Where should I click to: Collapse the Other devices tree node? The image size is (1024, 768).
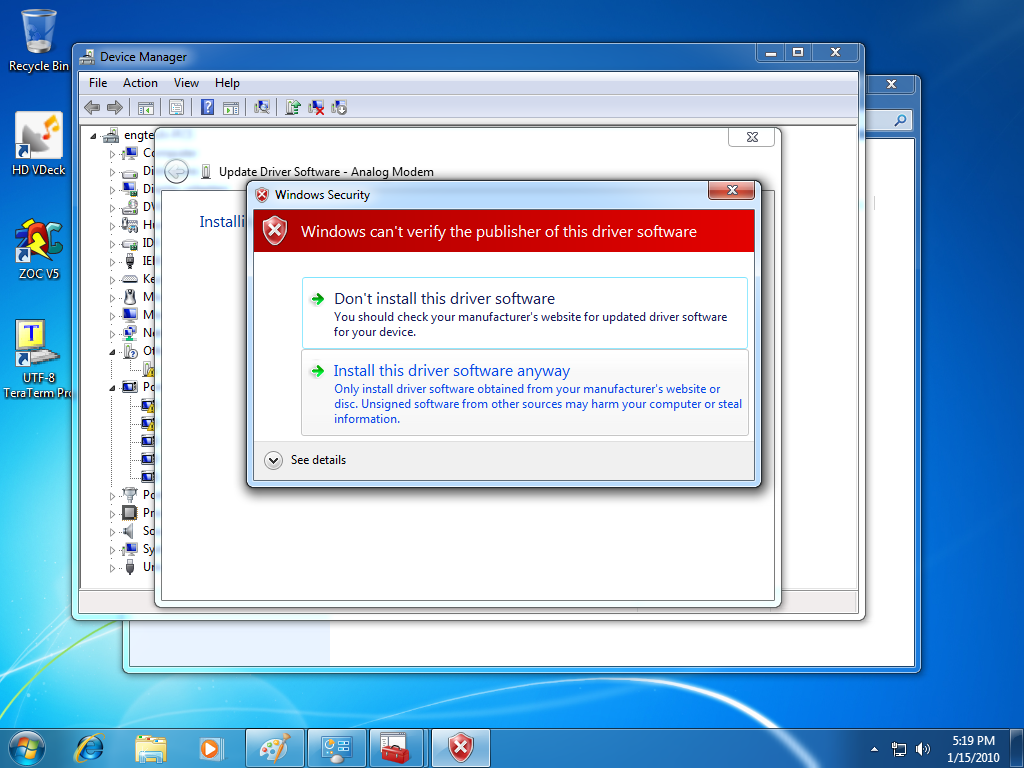click(113, 352)
